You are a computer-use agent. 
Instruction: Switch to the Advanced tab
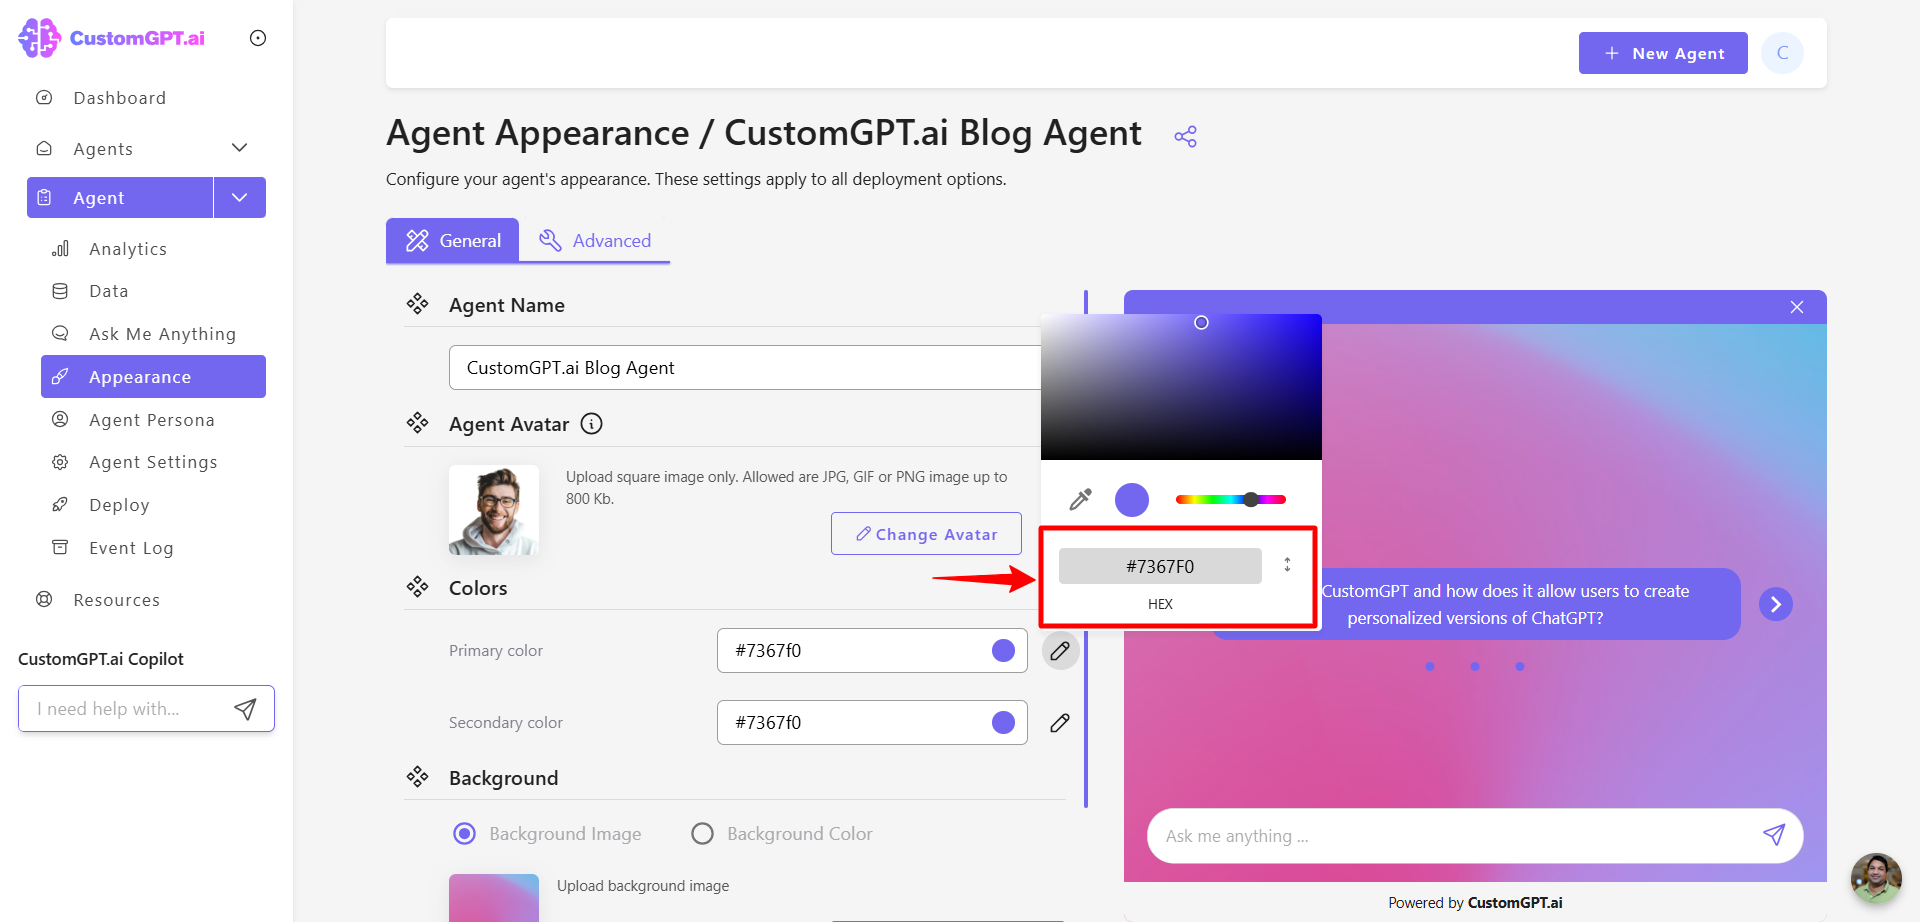pyautogui.click(x=595, y=240)
